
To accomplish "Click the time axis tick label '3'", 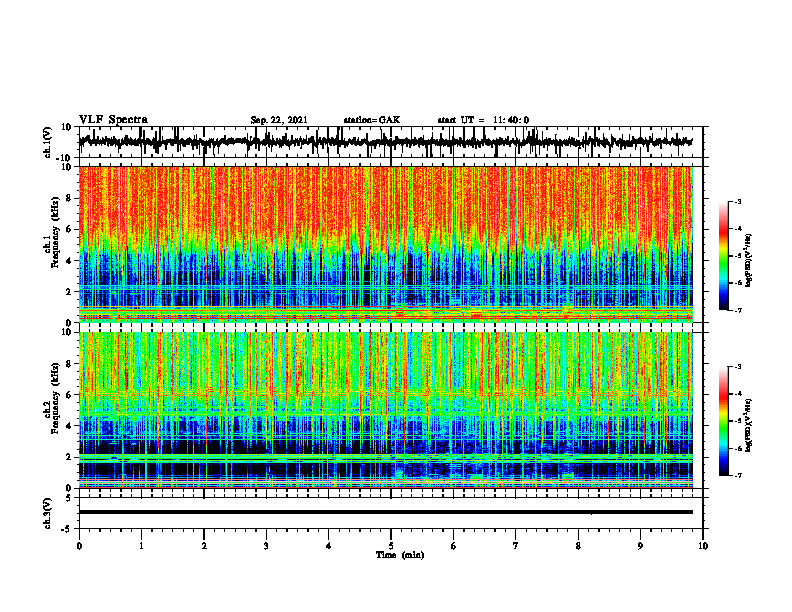I will pos(266,546).
